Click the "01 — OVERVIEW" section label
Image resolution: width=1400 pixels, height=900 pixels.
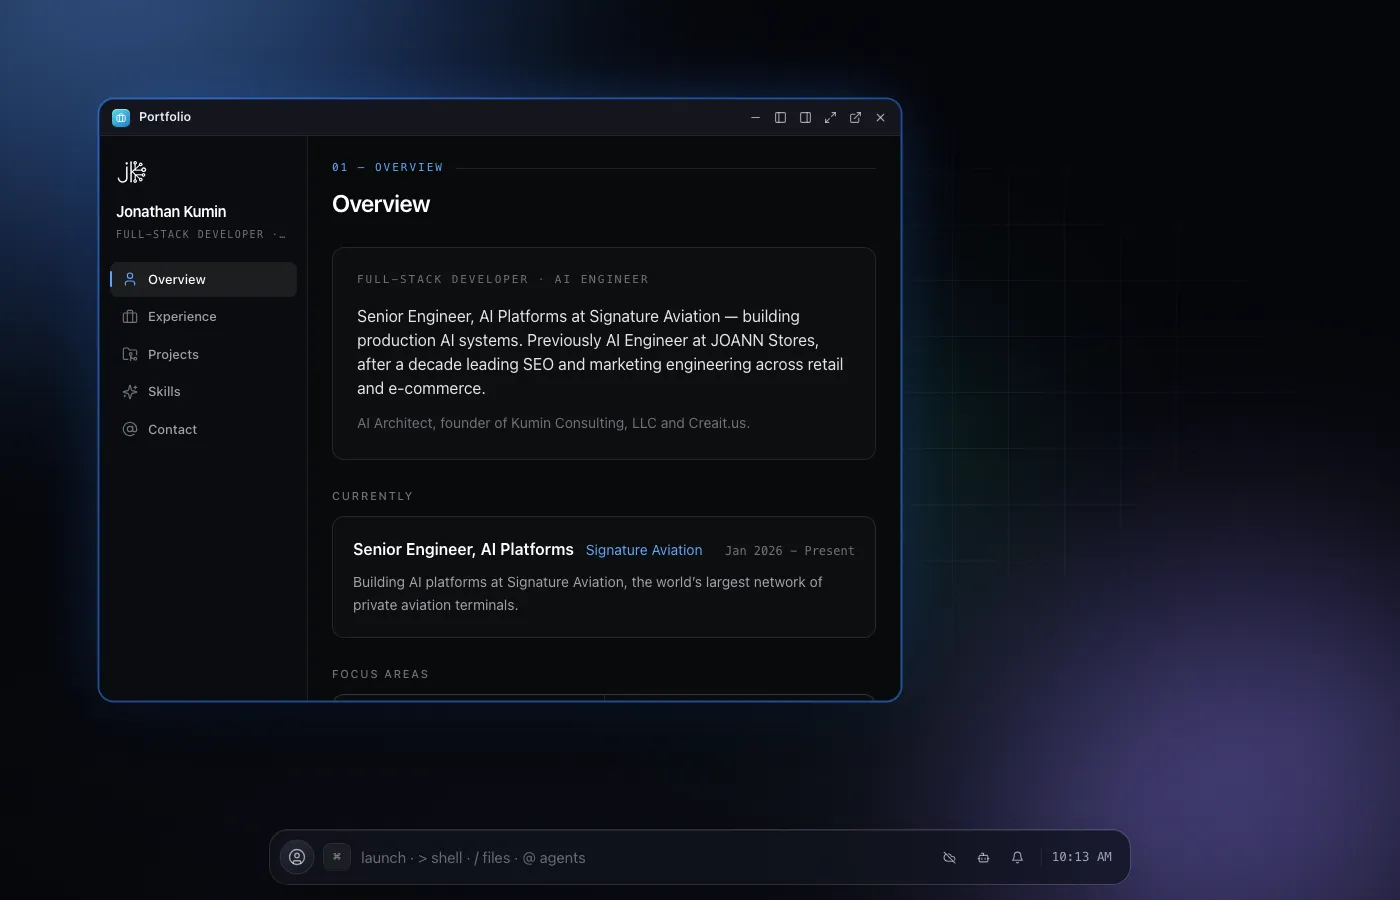pos(387,168)
